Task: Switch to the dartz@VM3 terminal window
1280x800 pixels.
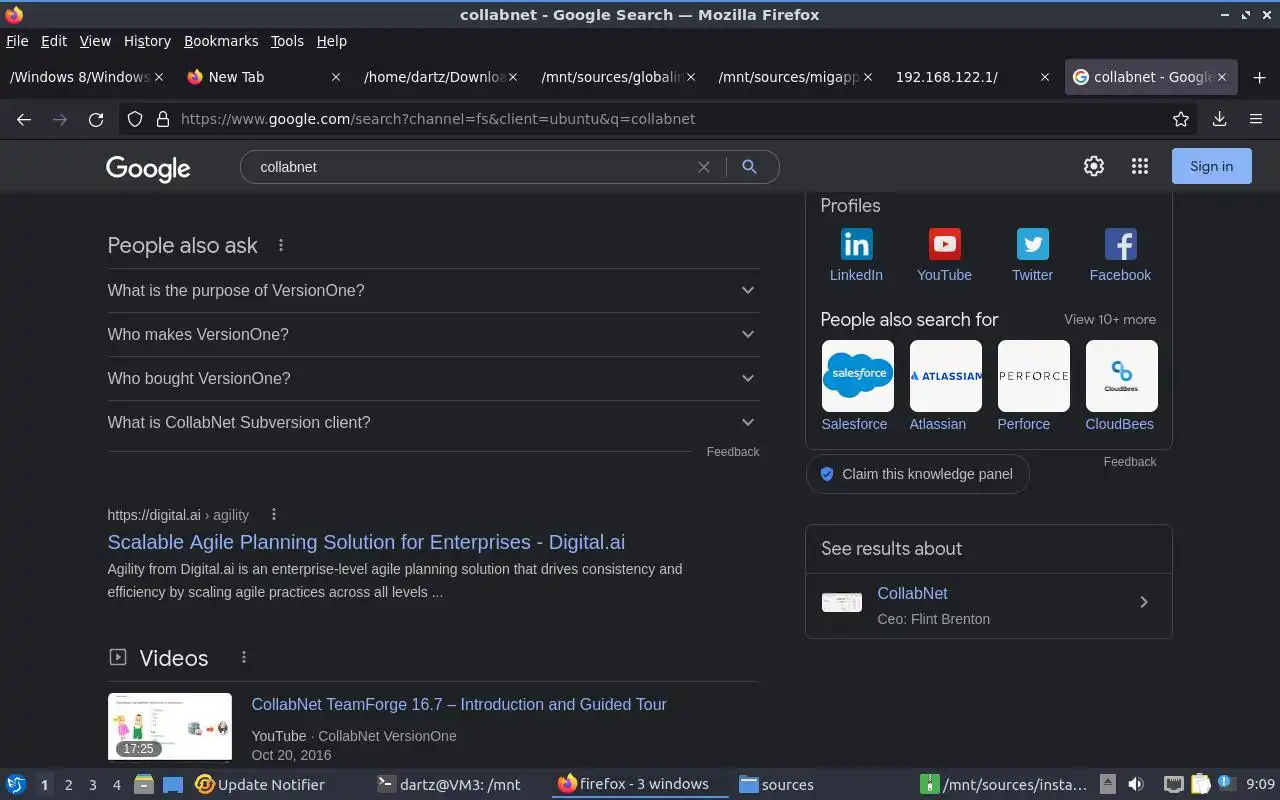Action: click(x=449, y=784)
